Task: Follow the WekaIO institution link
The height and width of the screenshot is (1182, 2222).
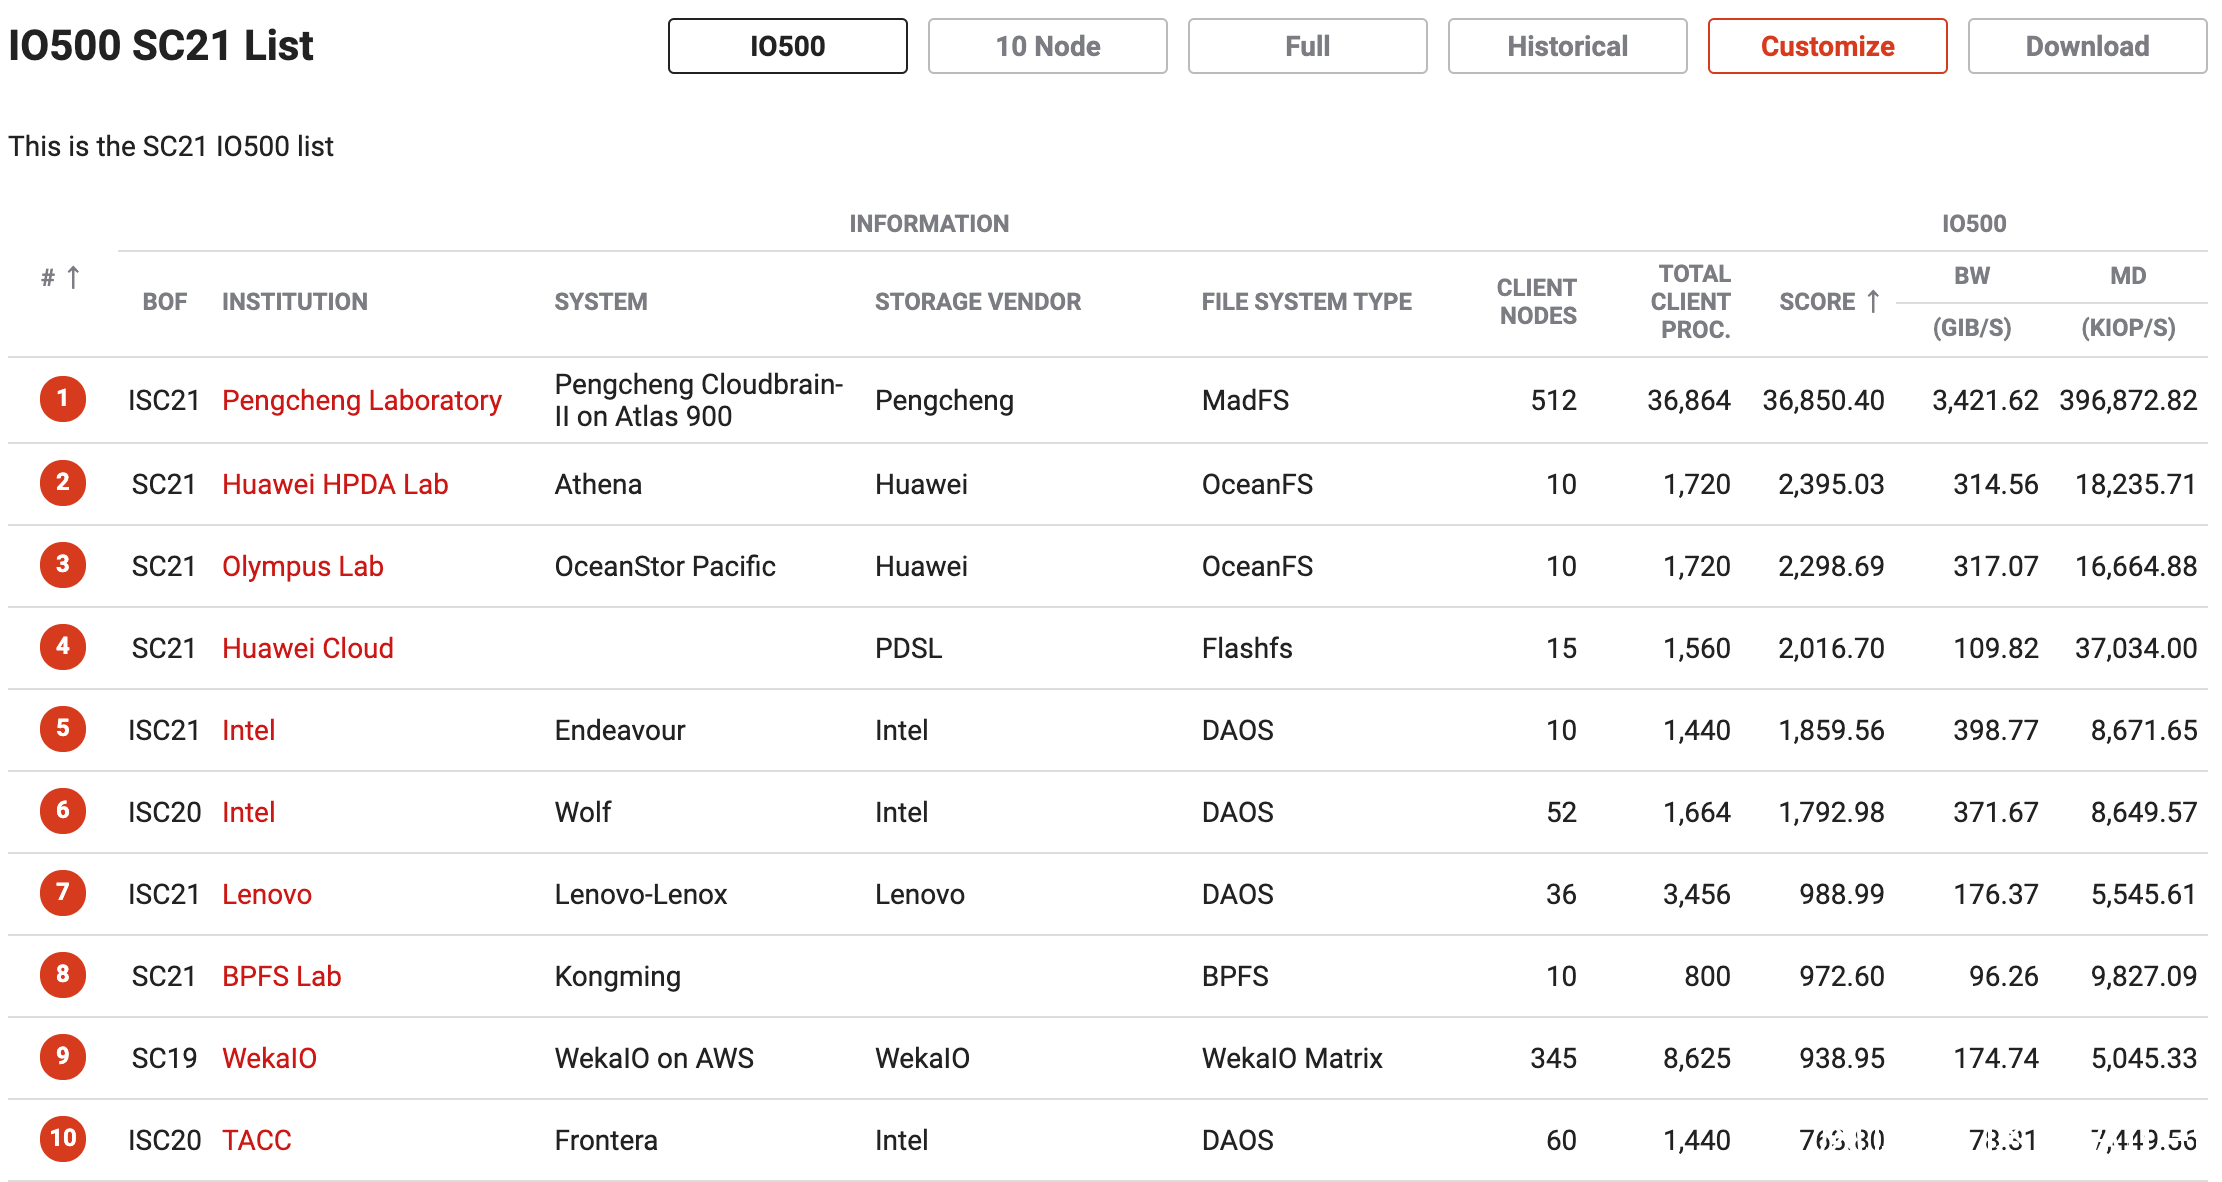Action: tap(269, 1058)
